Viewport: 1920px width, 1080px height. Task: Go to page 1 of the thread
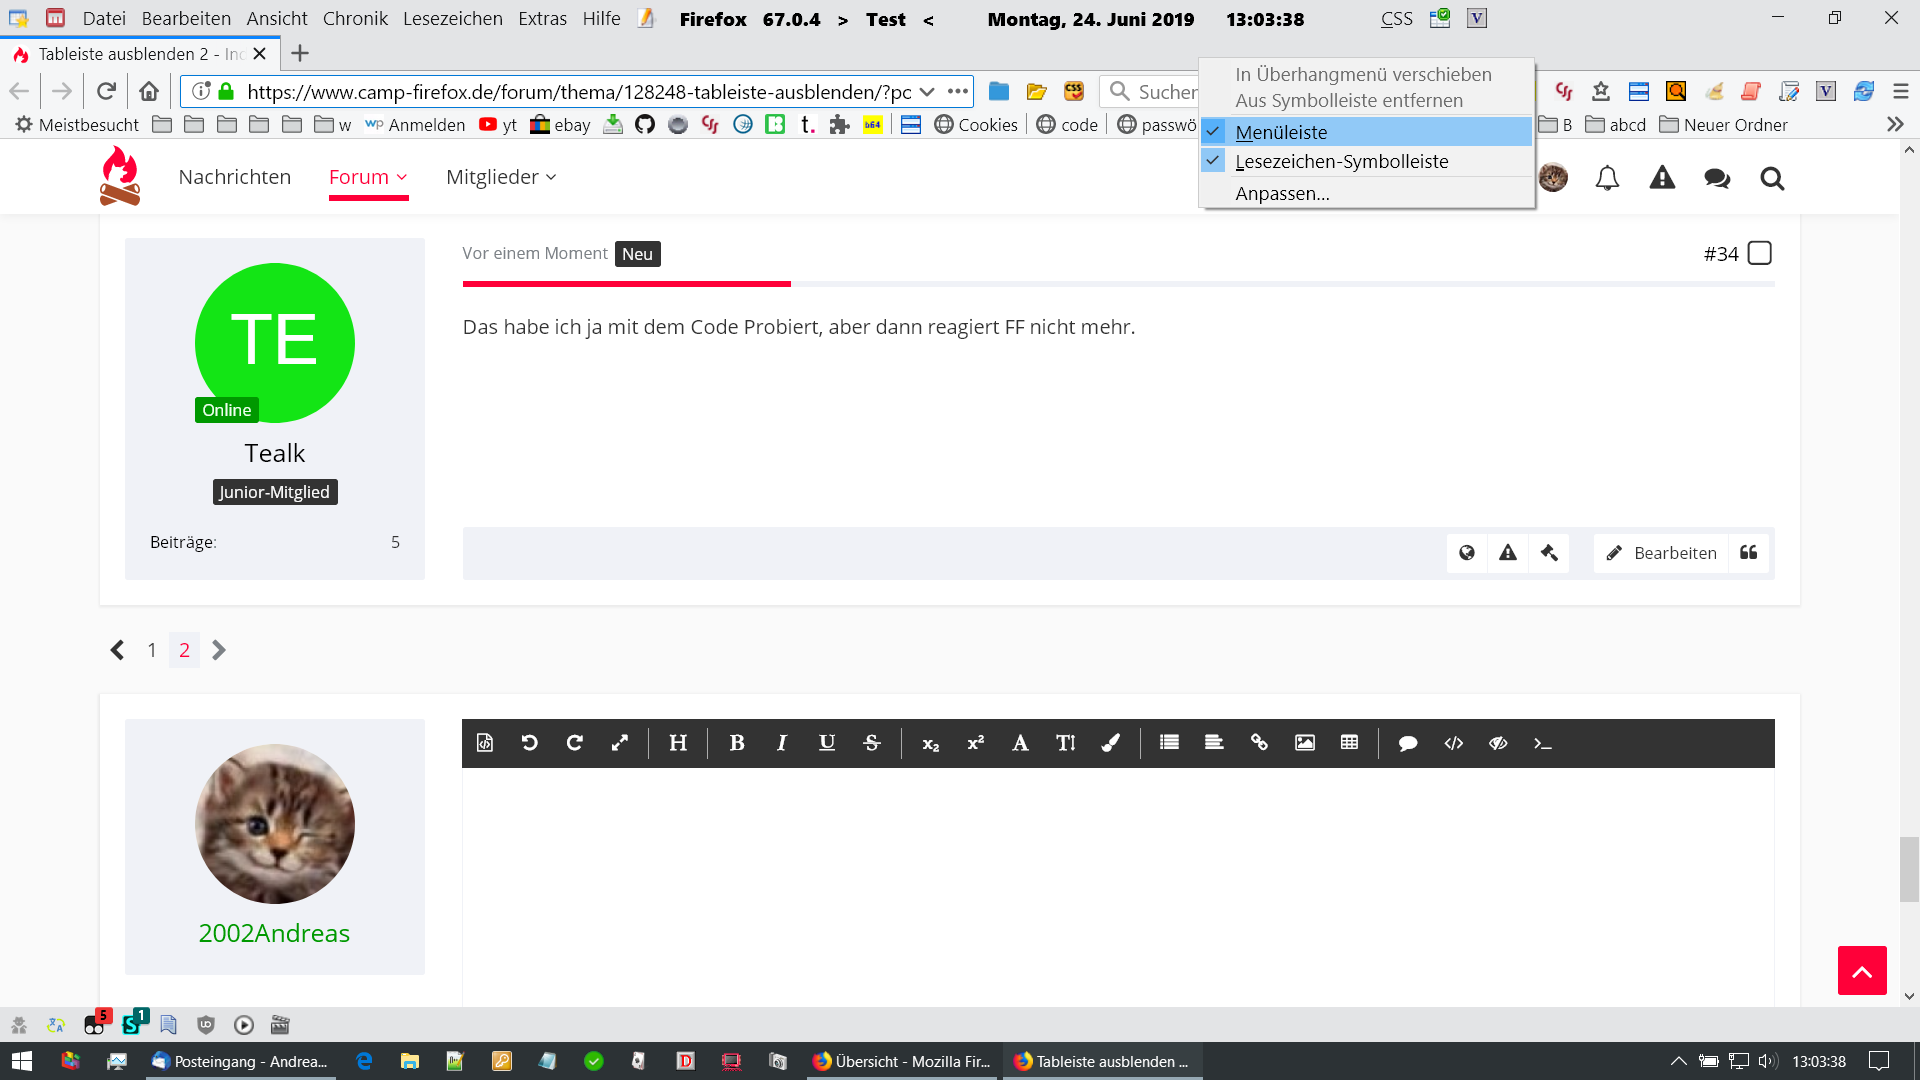152,650
